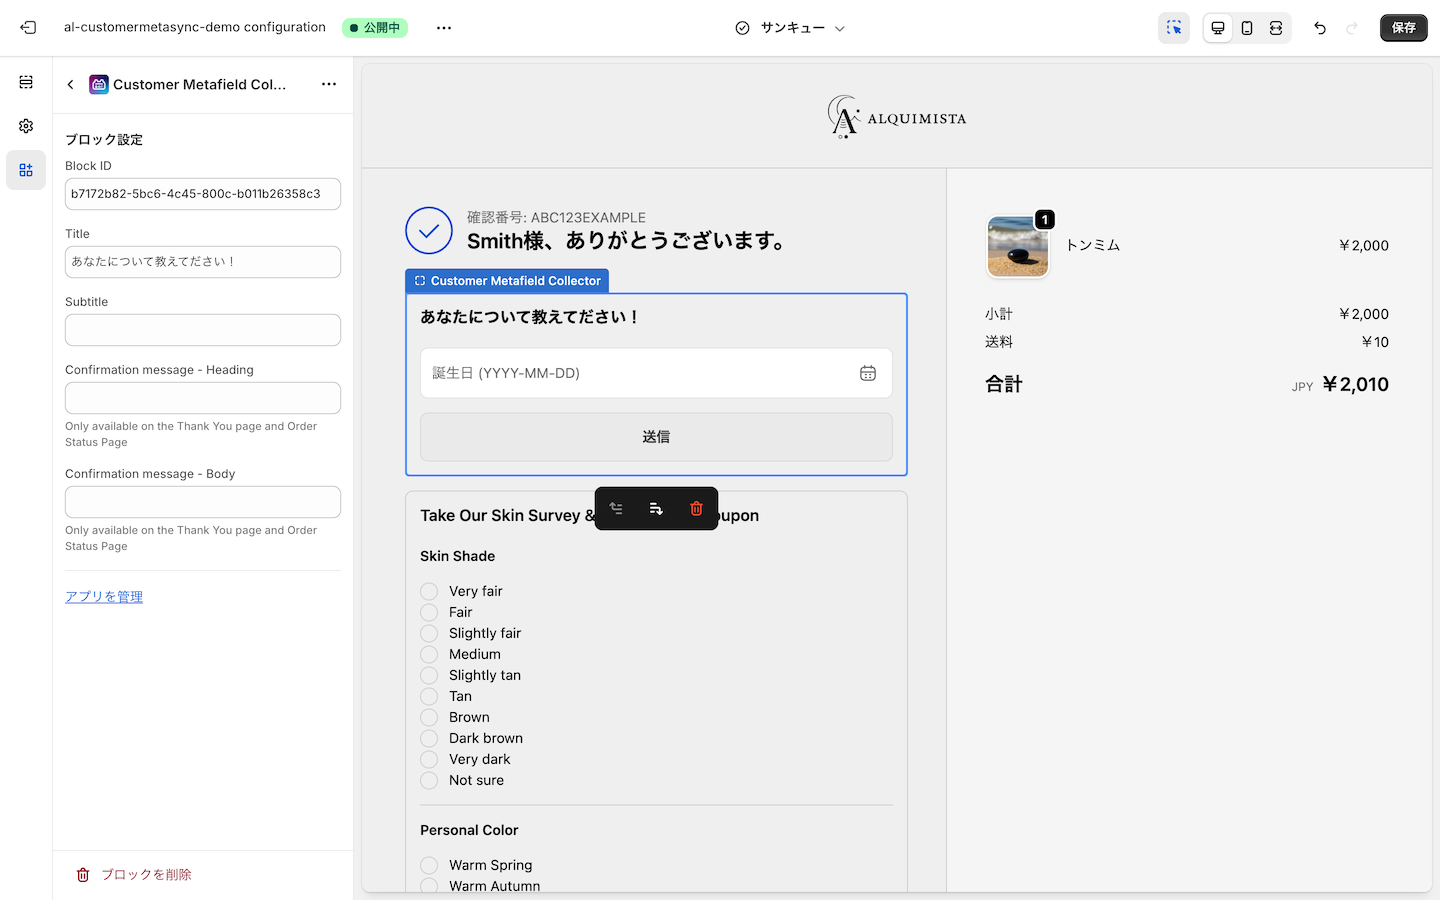The image size is (1440, 900).
Task: Toggle the inspector selection icon
Action: (1174, 28)
